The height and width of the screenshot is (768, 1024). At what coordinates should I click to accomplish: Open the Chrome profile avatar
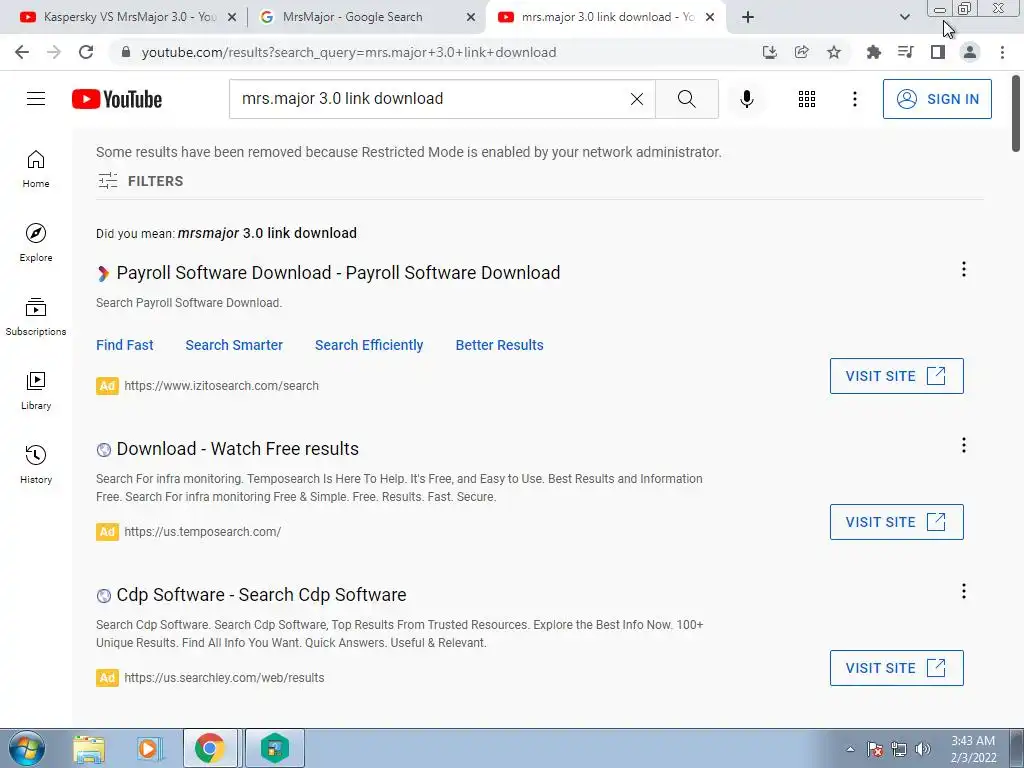pyautogui.click(x=970, y=52)
